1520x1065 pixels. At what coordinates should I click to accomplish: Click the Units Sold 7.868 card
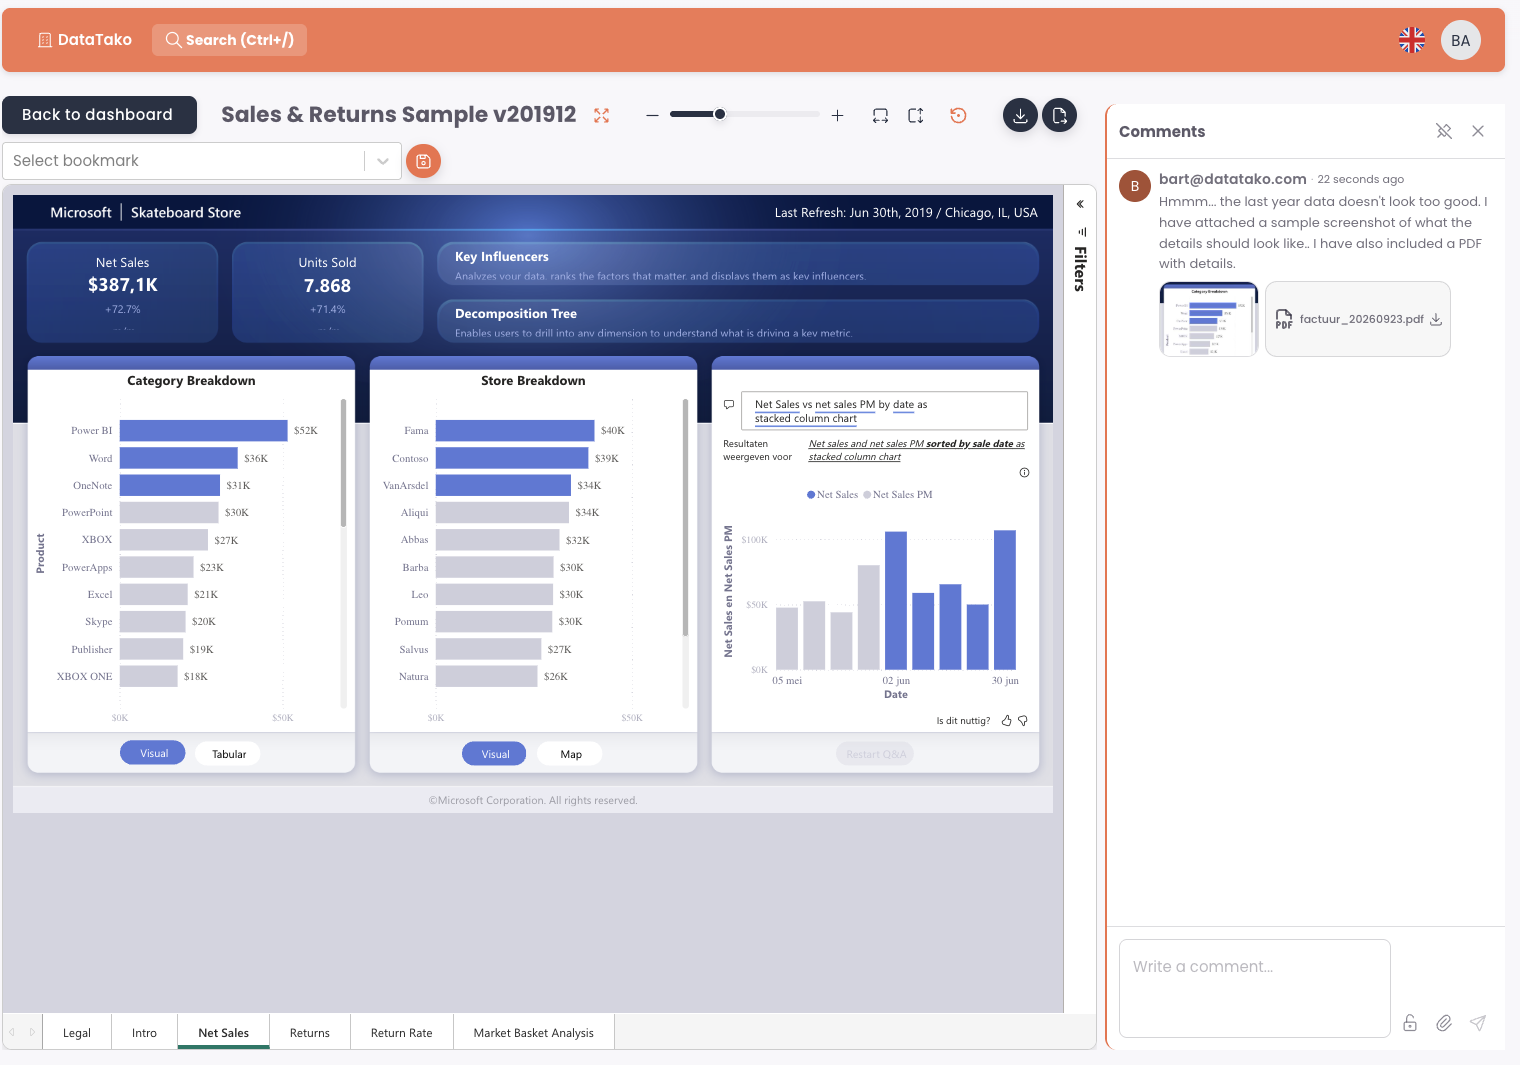coord(328,292)
